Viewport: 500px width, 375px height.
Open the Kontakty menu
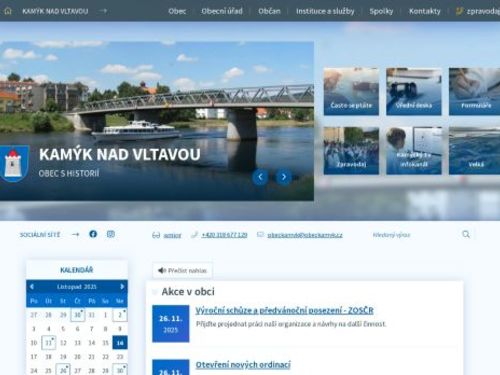click(x=425, y=11)
